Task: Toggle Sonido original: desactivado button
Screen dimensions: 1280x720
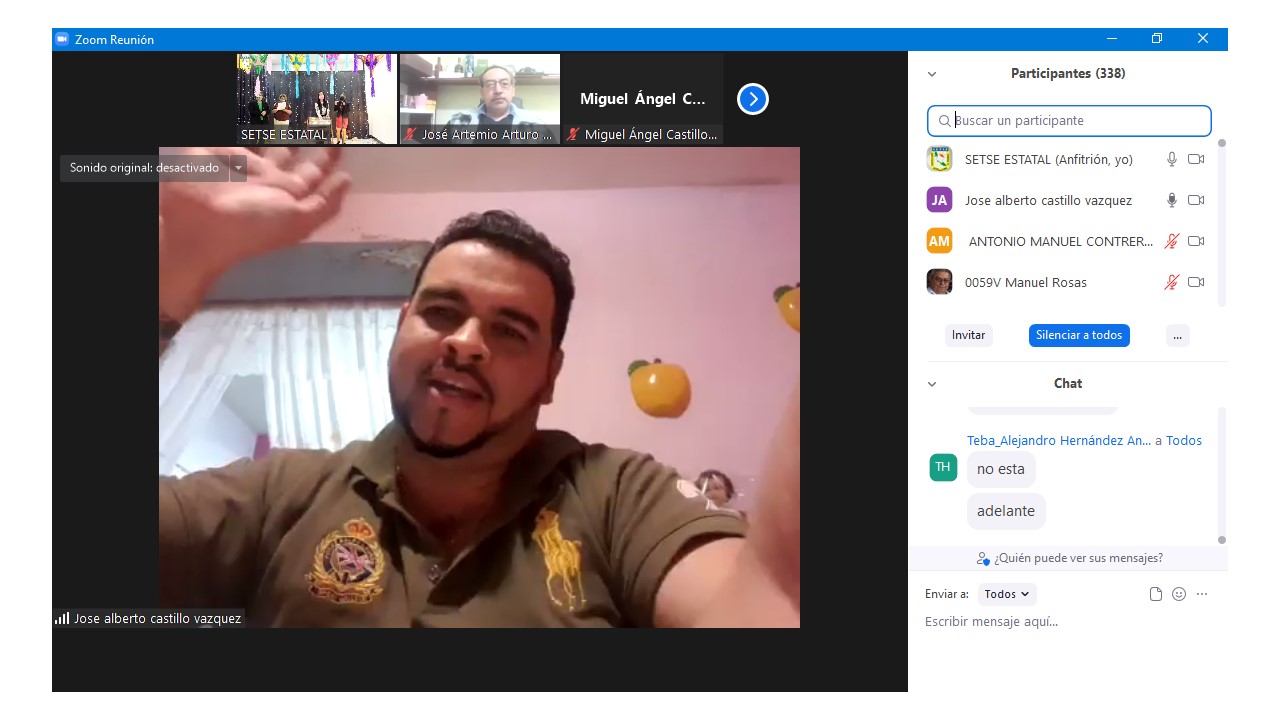Action: tap(145, 168)
